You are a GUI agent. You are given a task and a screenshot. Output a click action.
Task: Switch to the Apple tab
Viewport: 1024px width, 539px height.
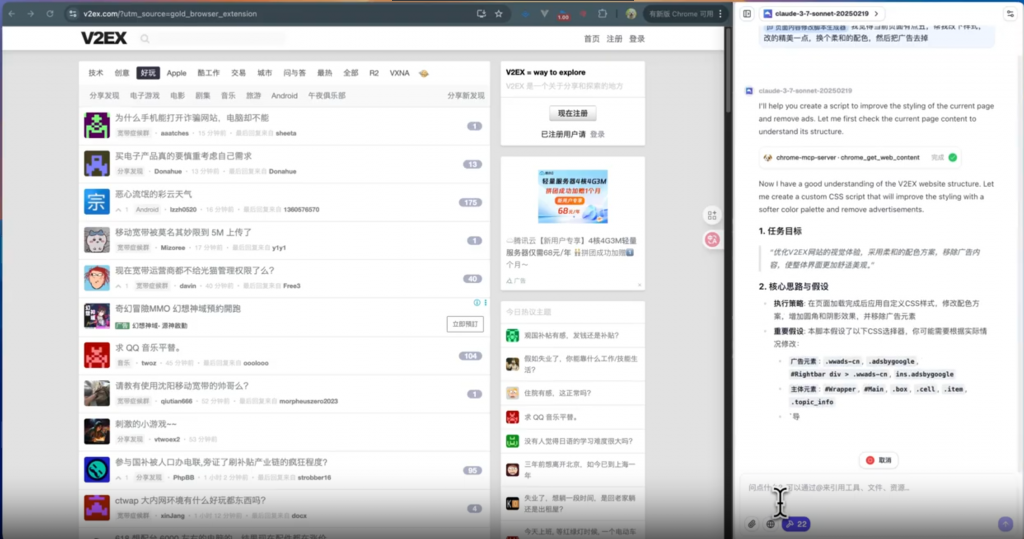coord(176,73)
